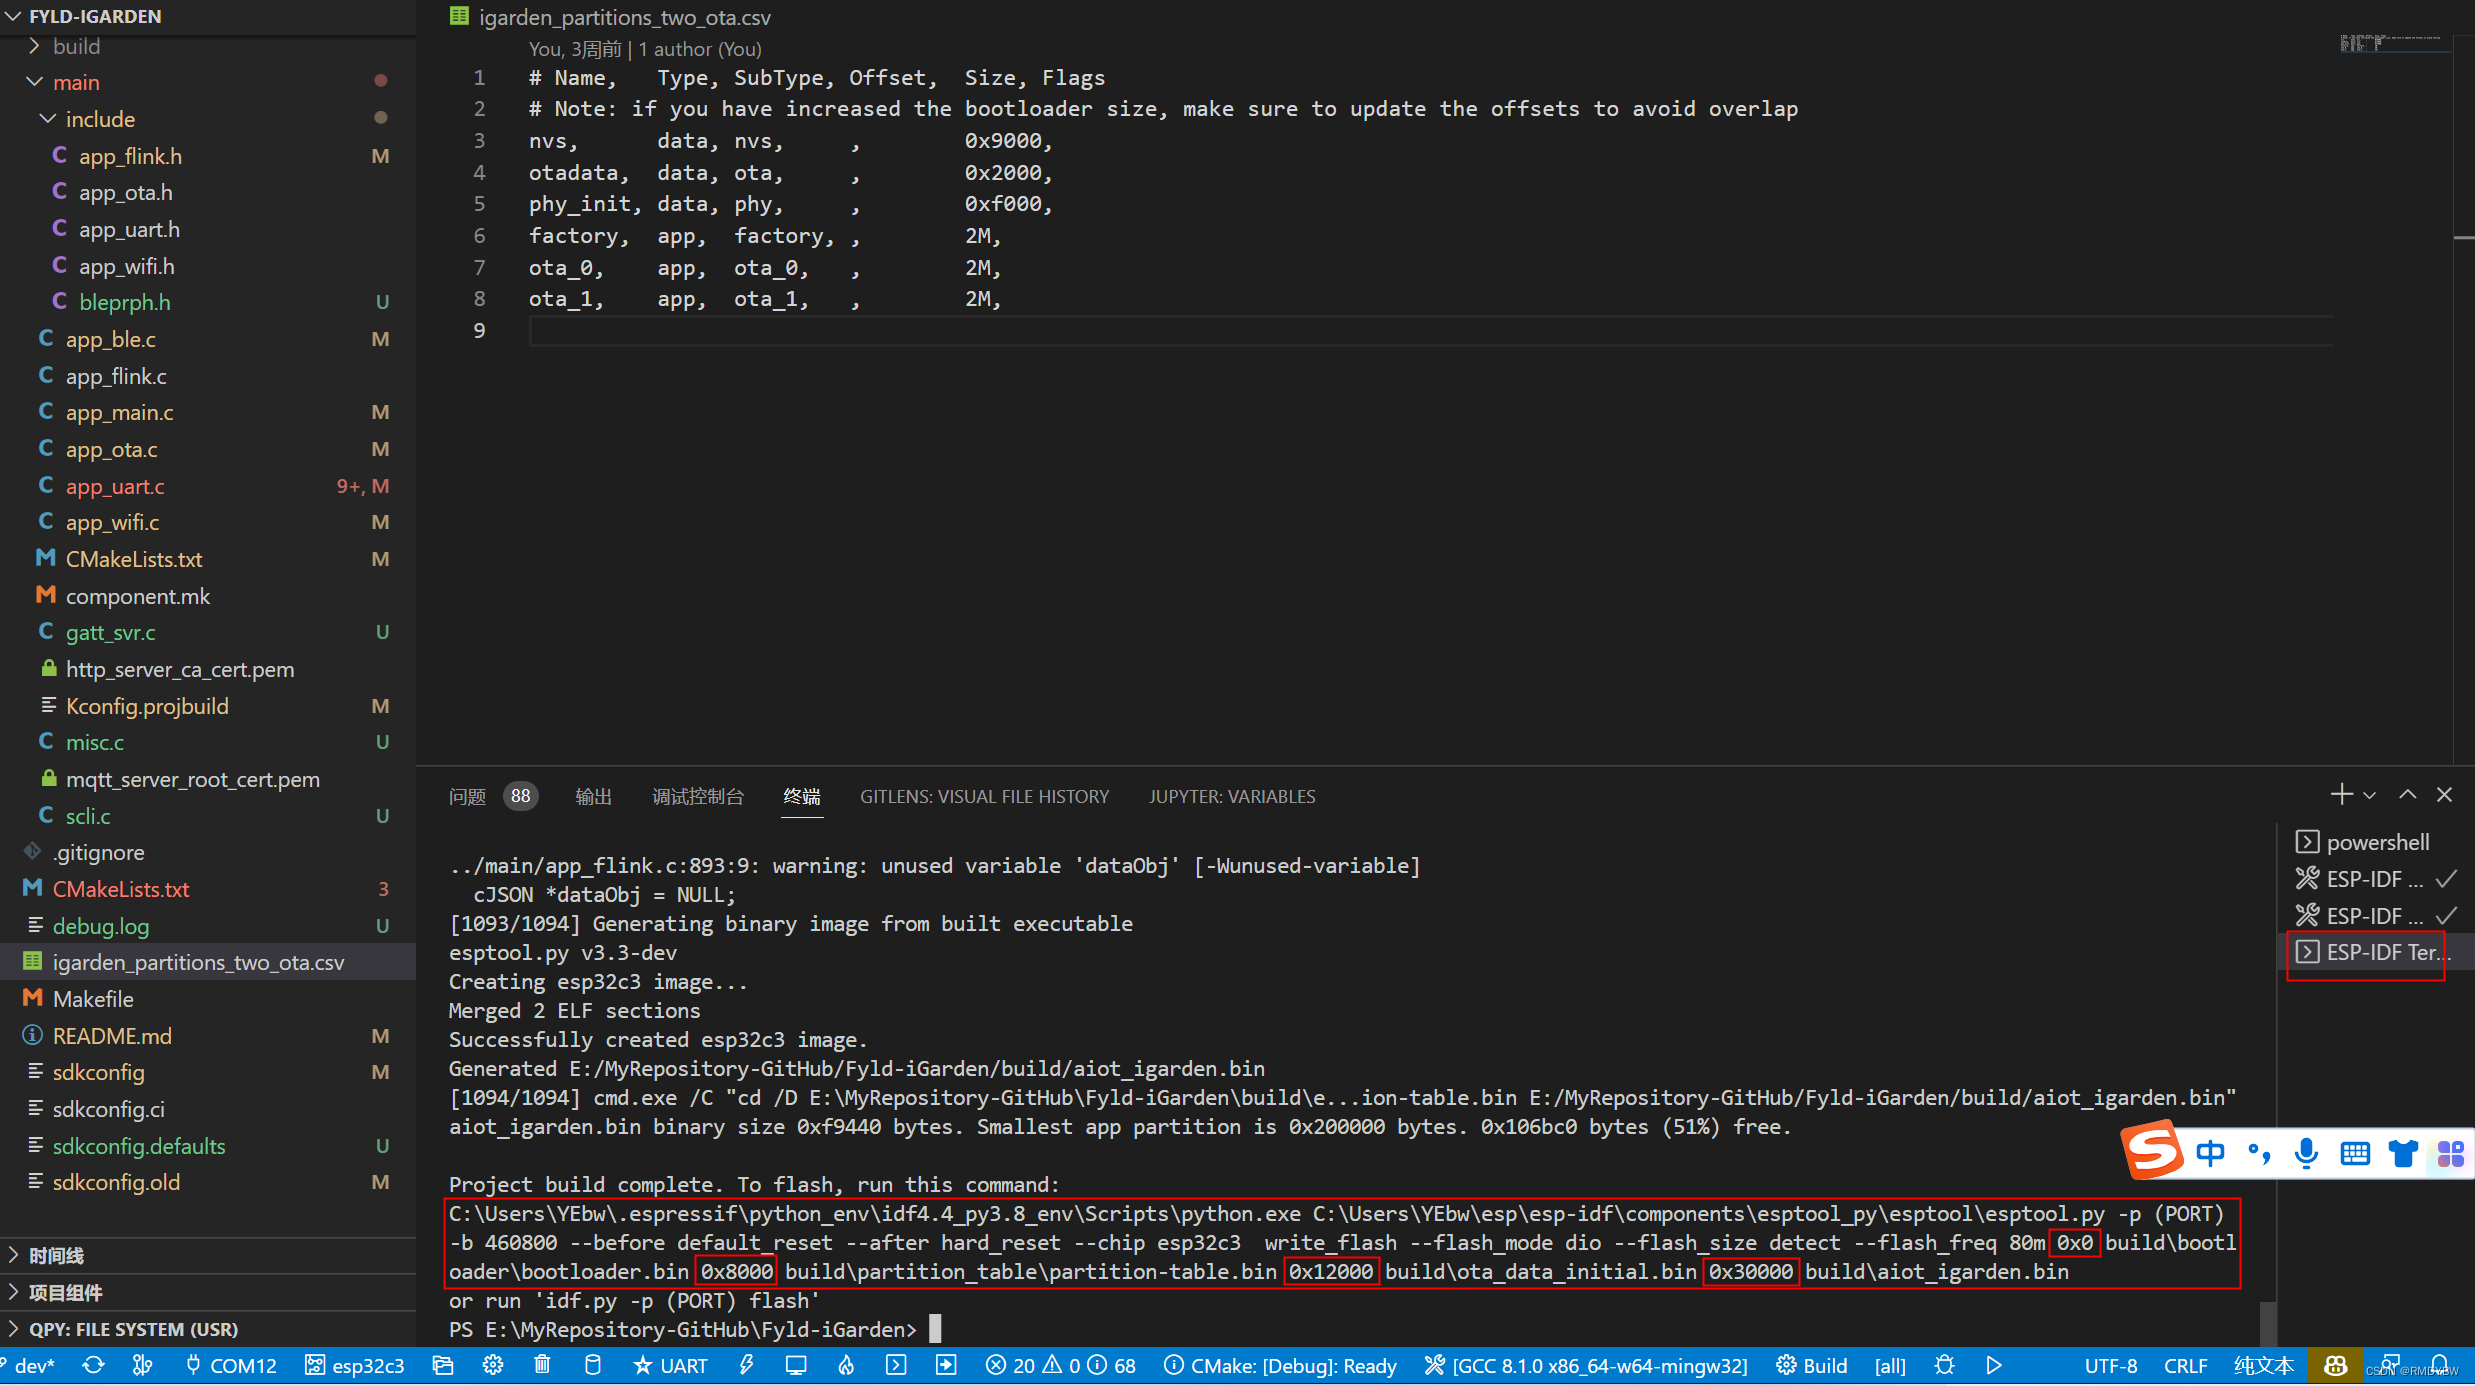Click the build flash monitor flame icon

(846, 1365)
